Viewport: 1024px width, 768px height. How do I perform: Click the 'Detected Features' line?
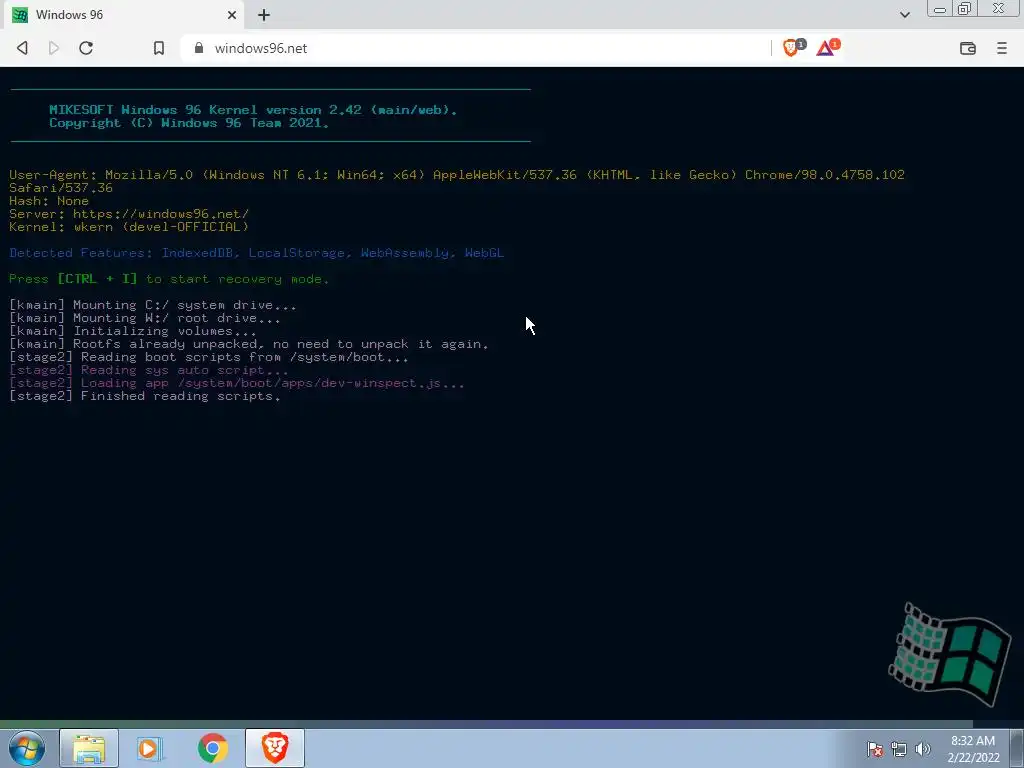point(257,253)
